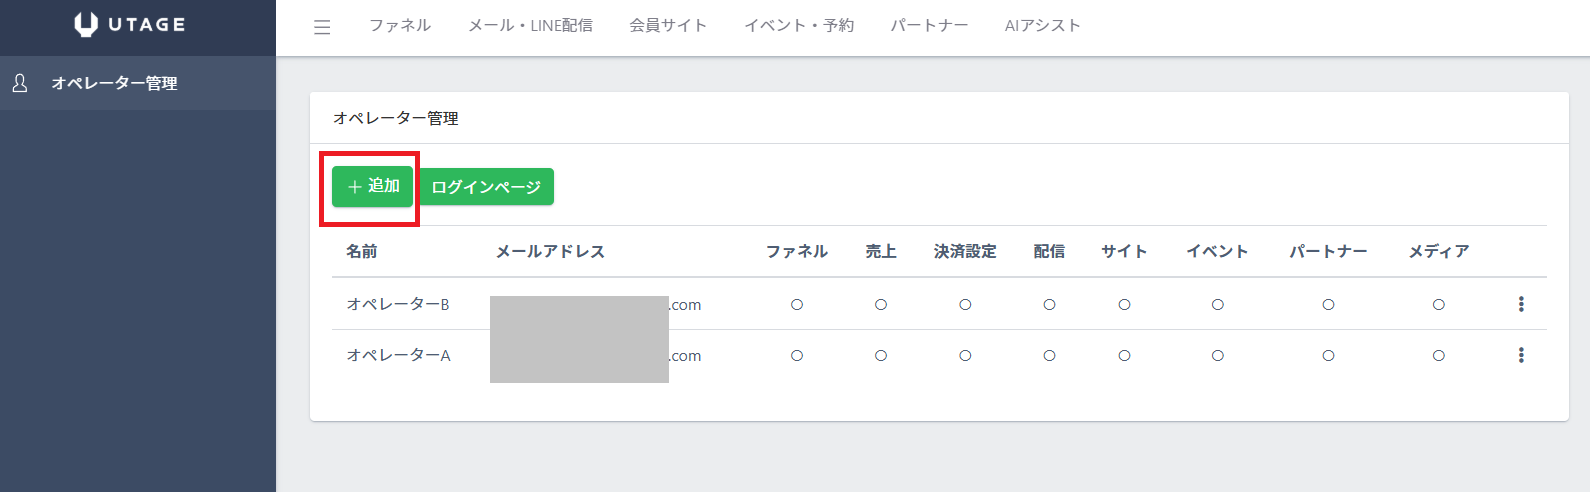This screenshot has height=492, width=1590.
Task: Click the UTAGE logo in the header
Action: 130,25
